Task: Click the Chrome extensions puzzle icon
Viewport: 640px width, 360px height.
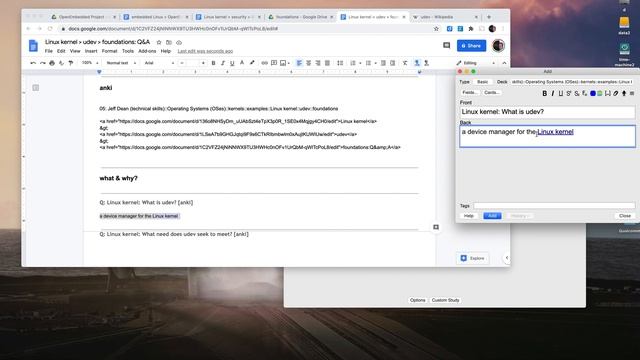Action: pyautogui.click(x=471, y=29)
